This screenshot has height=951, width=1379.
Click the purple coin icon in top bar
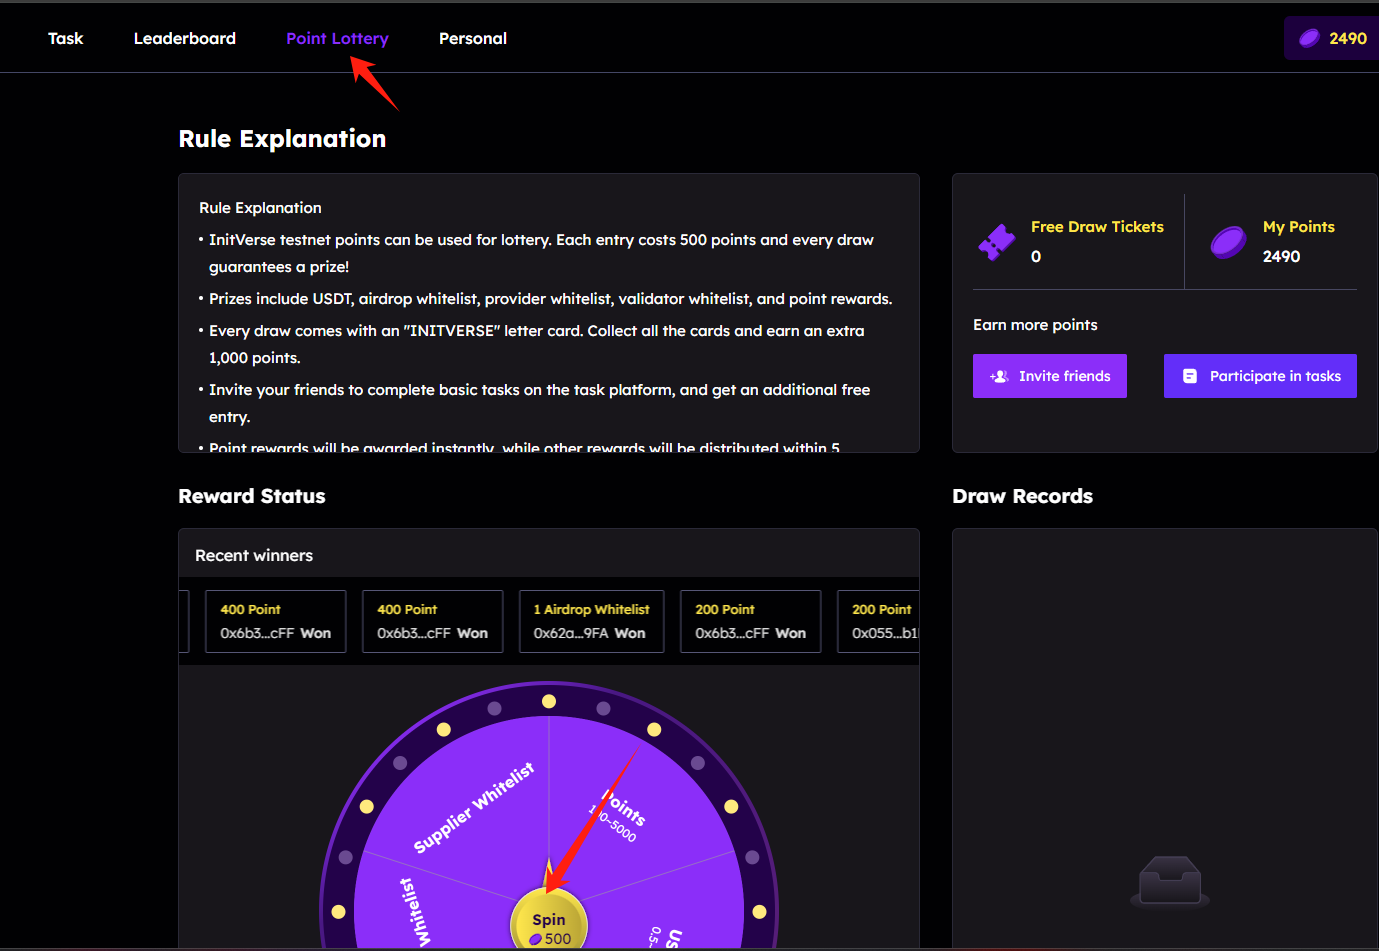(x=1309, y=38)
